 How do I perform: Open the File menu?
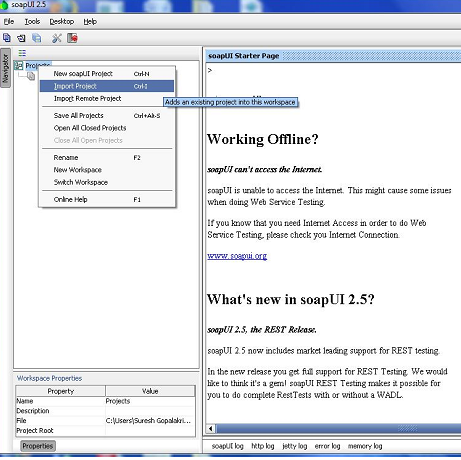click(x=9, y=22)
